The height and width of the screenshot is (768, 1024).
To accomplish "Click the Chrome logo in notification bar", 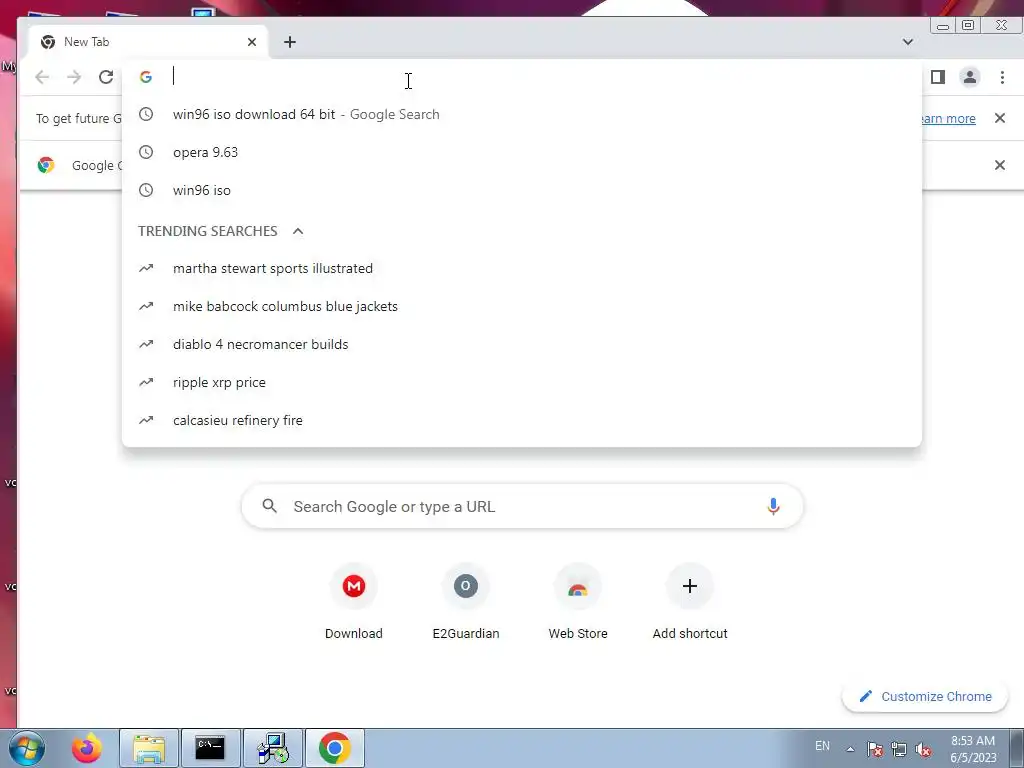I will pyautogui.click(x=46, y=165).
